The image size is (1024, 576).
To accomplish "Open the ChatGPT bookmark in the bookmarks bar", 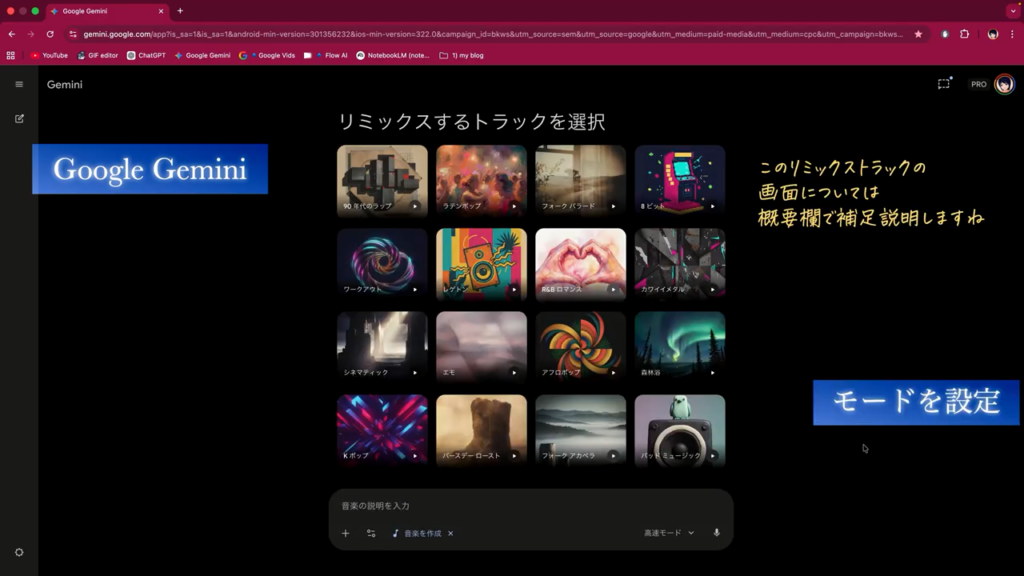I will tap(146, 55).
